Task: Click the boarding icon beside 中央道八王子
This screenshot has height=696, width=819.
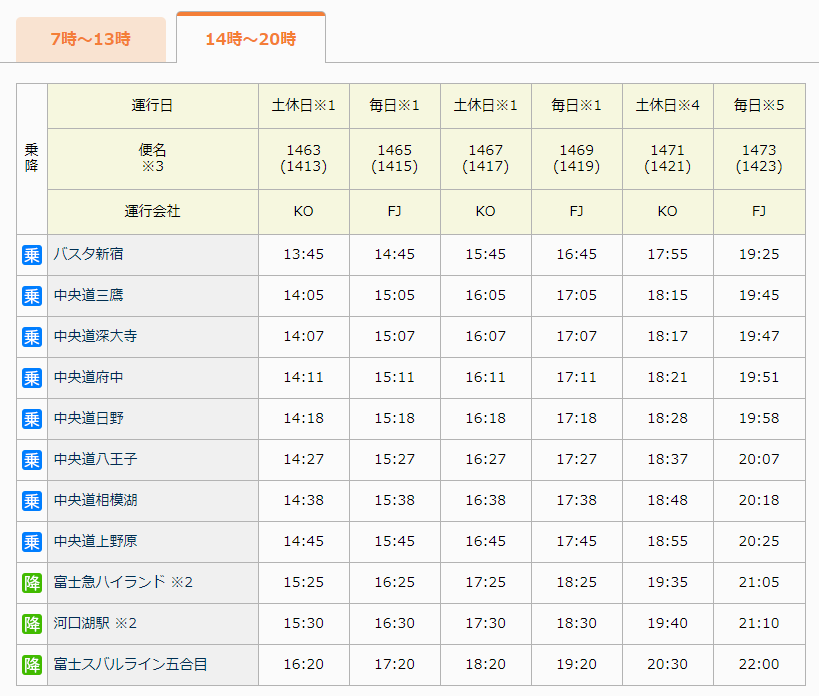Action: pos(32,460)
